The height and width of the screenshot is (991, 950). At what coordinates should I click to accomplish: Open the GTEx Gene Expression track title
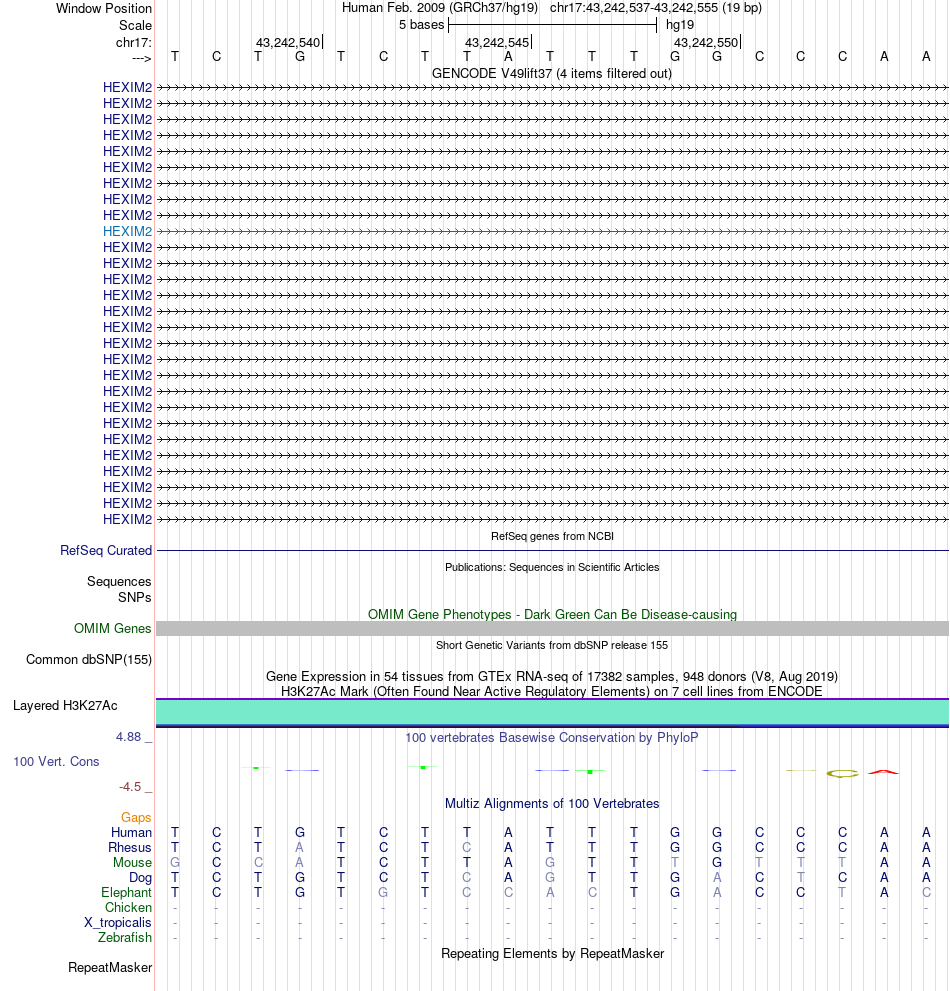tap(552, 676)
